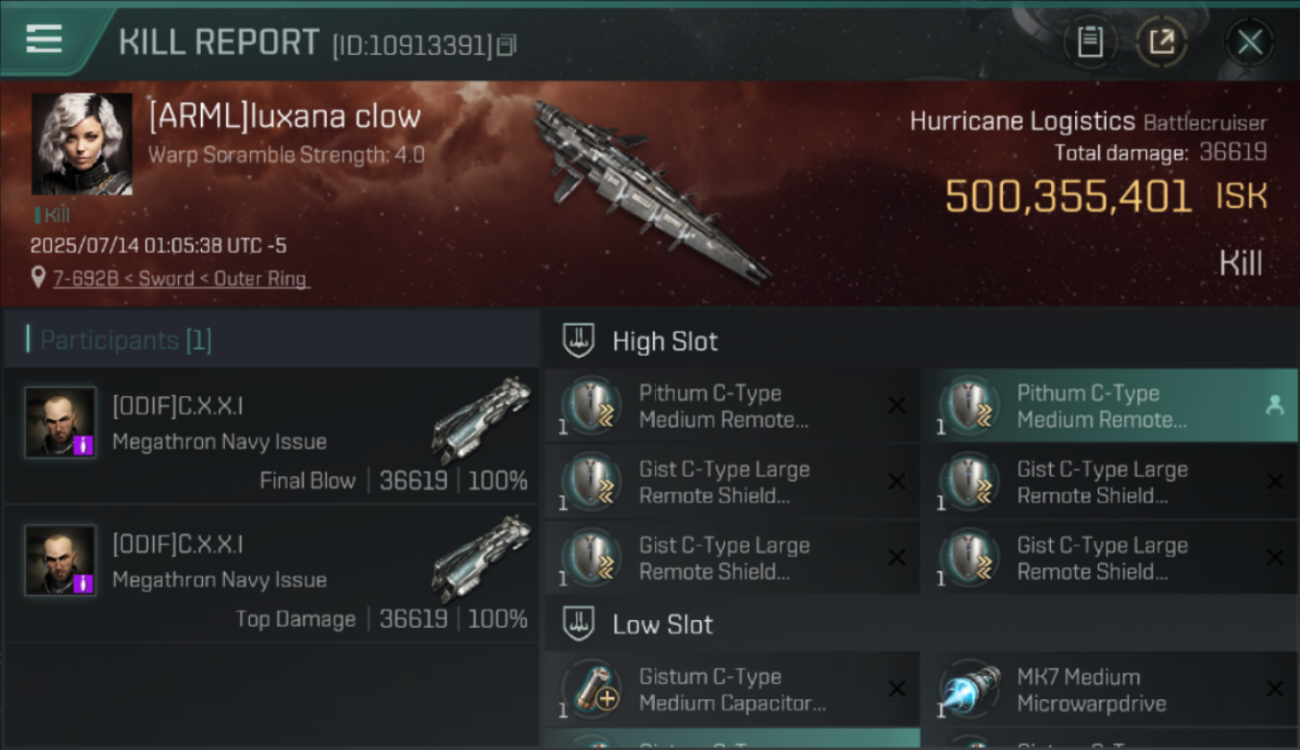The width and height of the screenshot is (1300, 750).
Task: Select the MK7 Medium Microwarpdrive module
Action: click(1108, 689)
